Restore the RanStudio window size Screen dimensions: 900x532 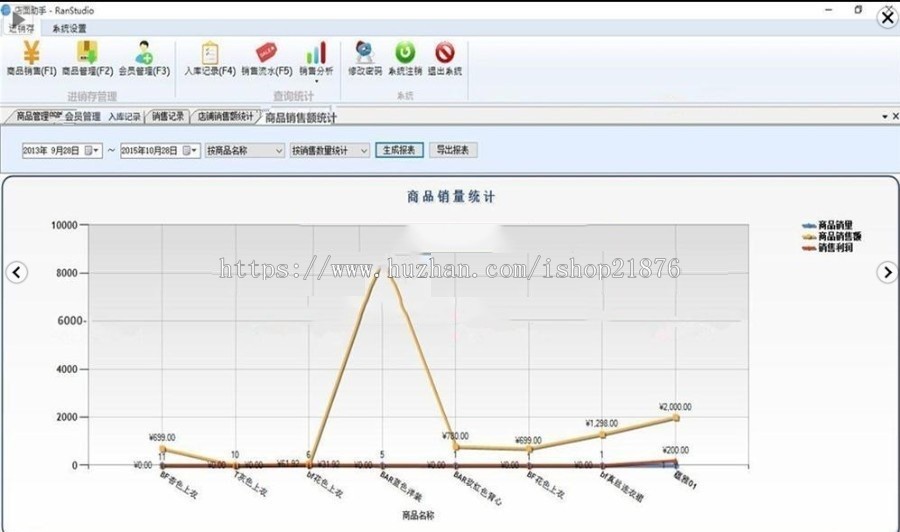[858, 10]
